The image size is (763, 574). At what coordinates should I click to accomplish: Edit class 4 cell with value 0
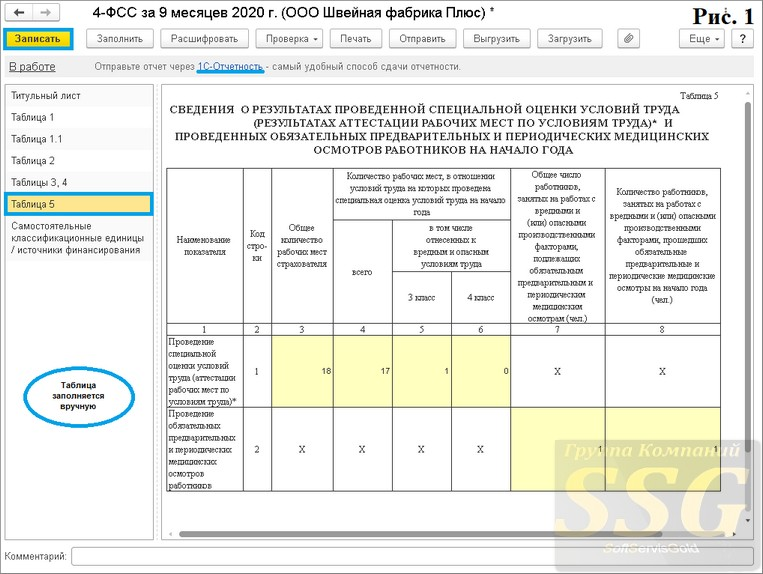click(481, 371)
